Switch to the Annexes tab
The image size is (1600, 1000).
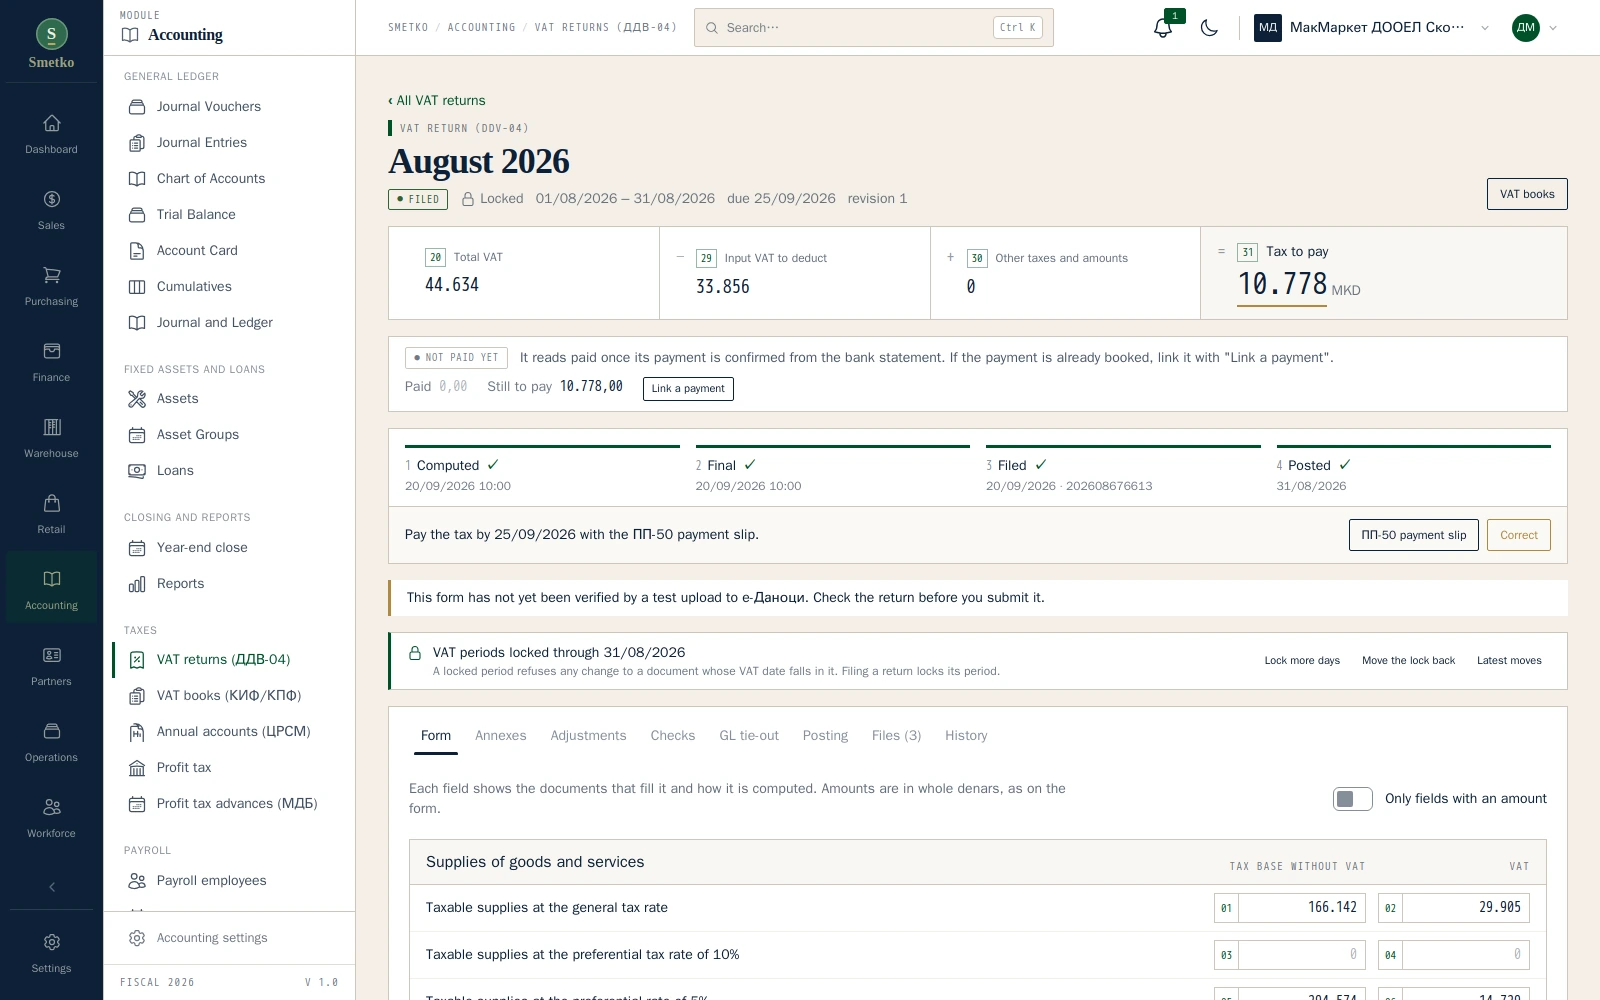tap(500, 736)
